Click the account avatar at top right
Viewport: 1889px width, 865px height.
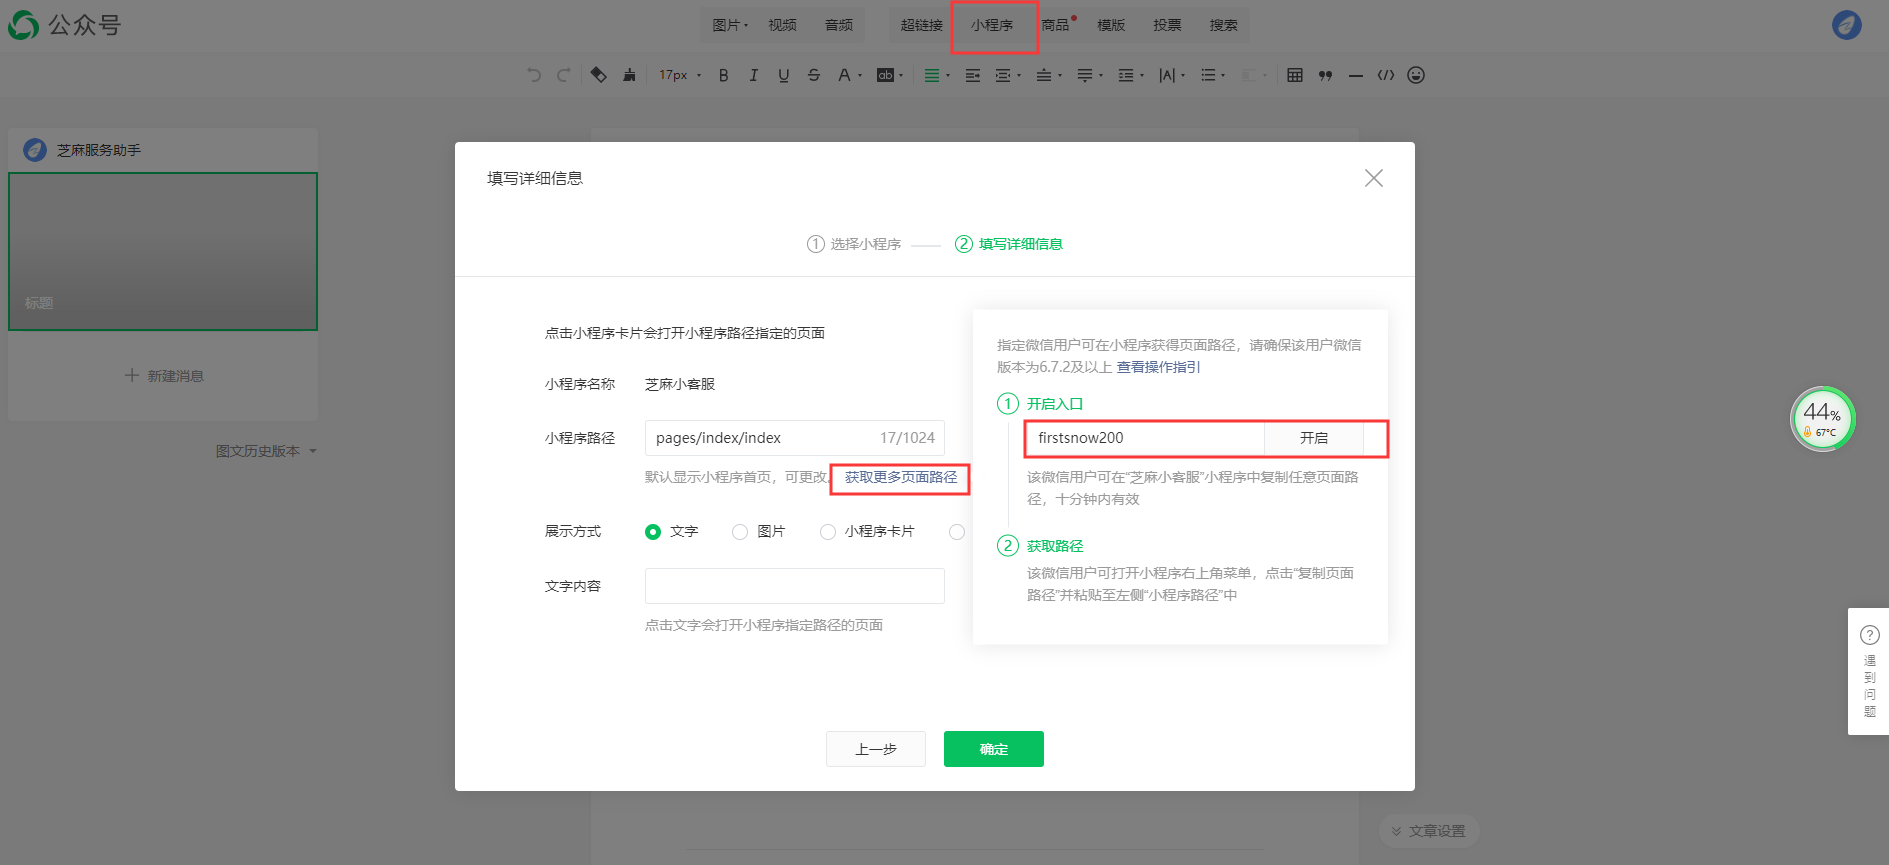coord(1847,25)
